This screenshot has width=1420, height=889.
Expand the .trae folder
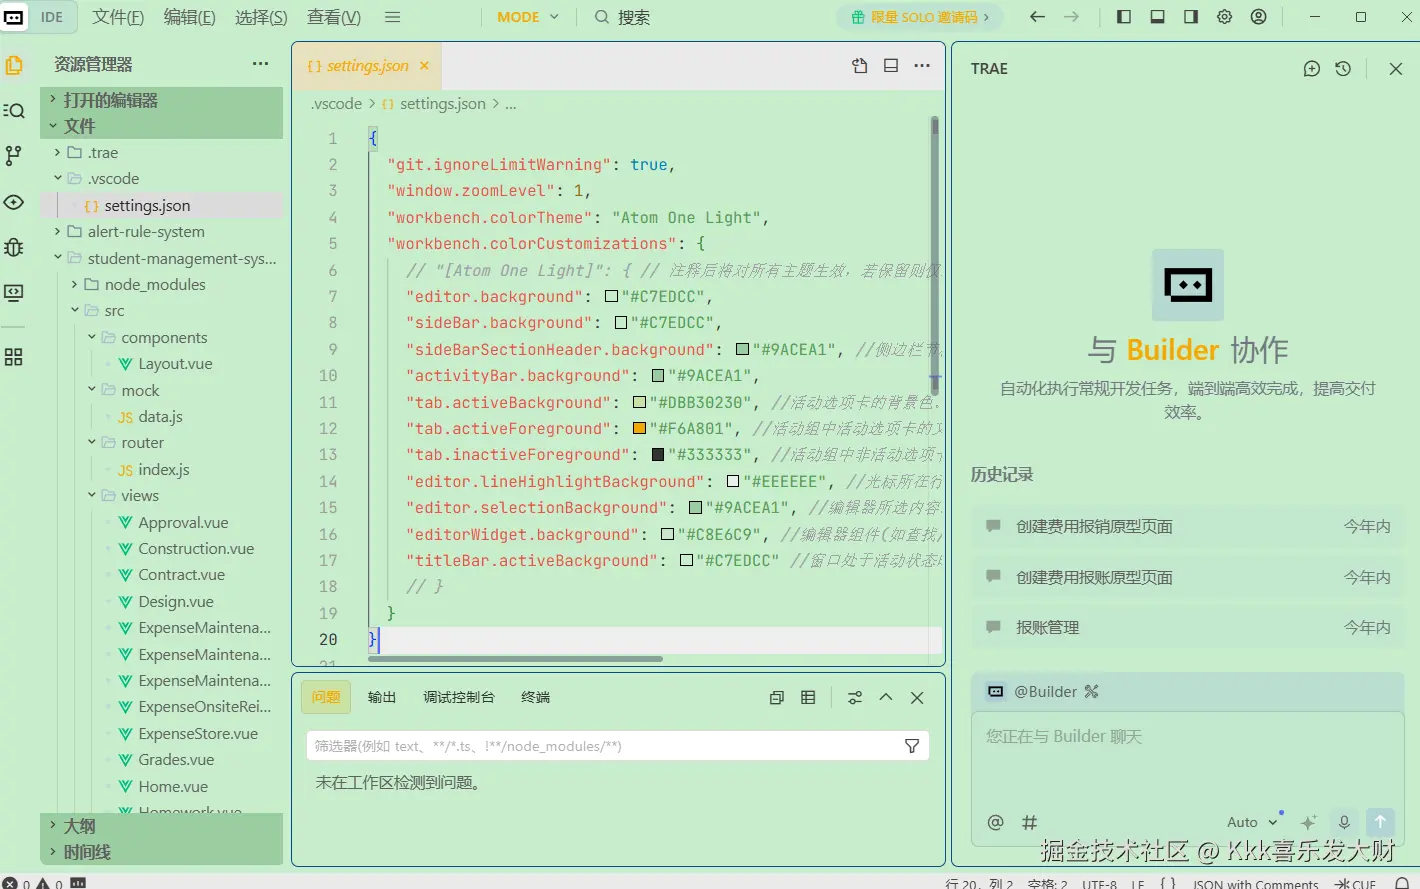click(162, 153)
